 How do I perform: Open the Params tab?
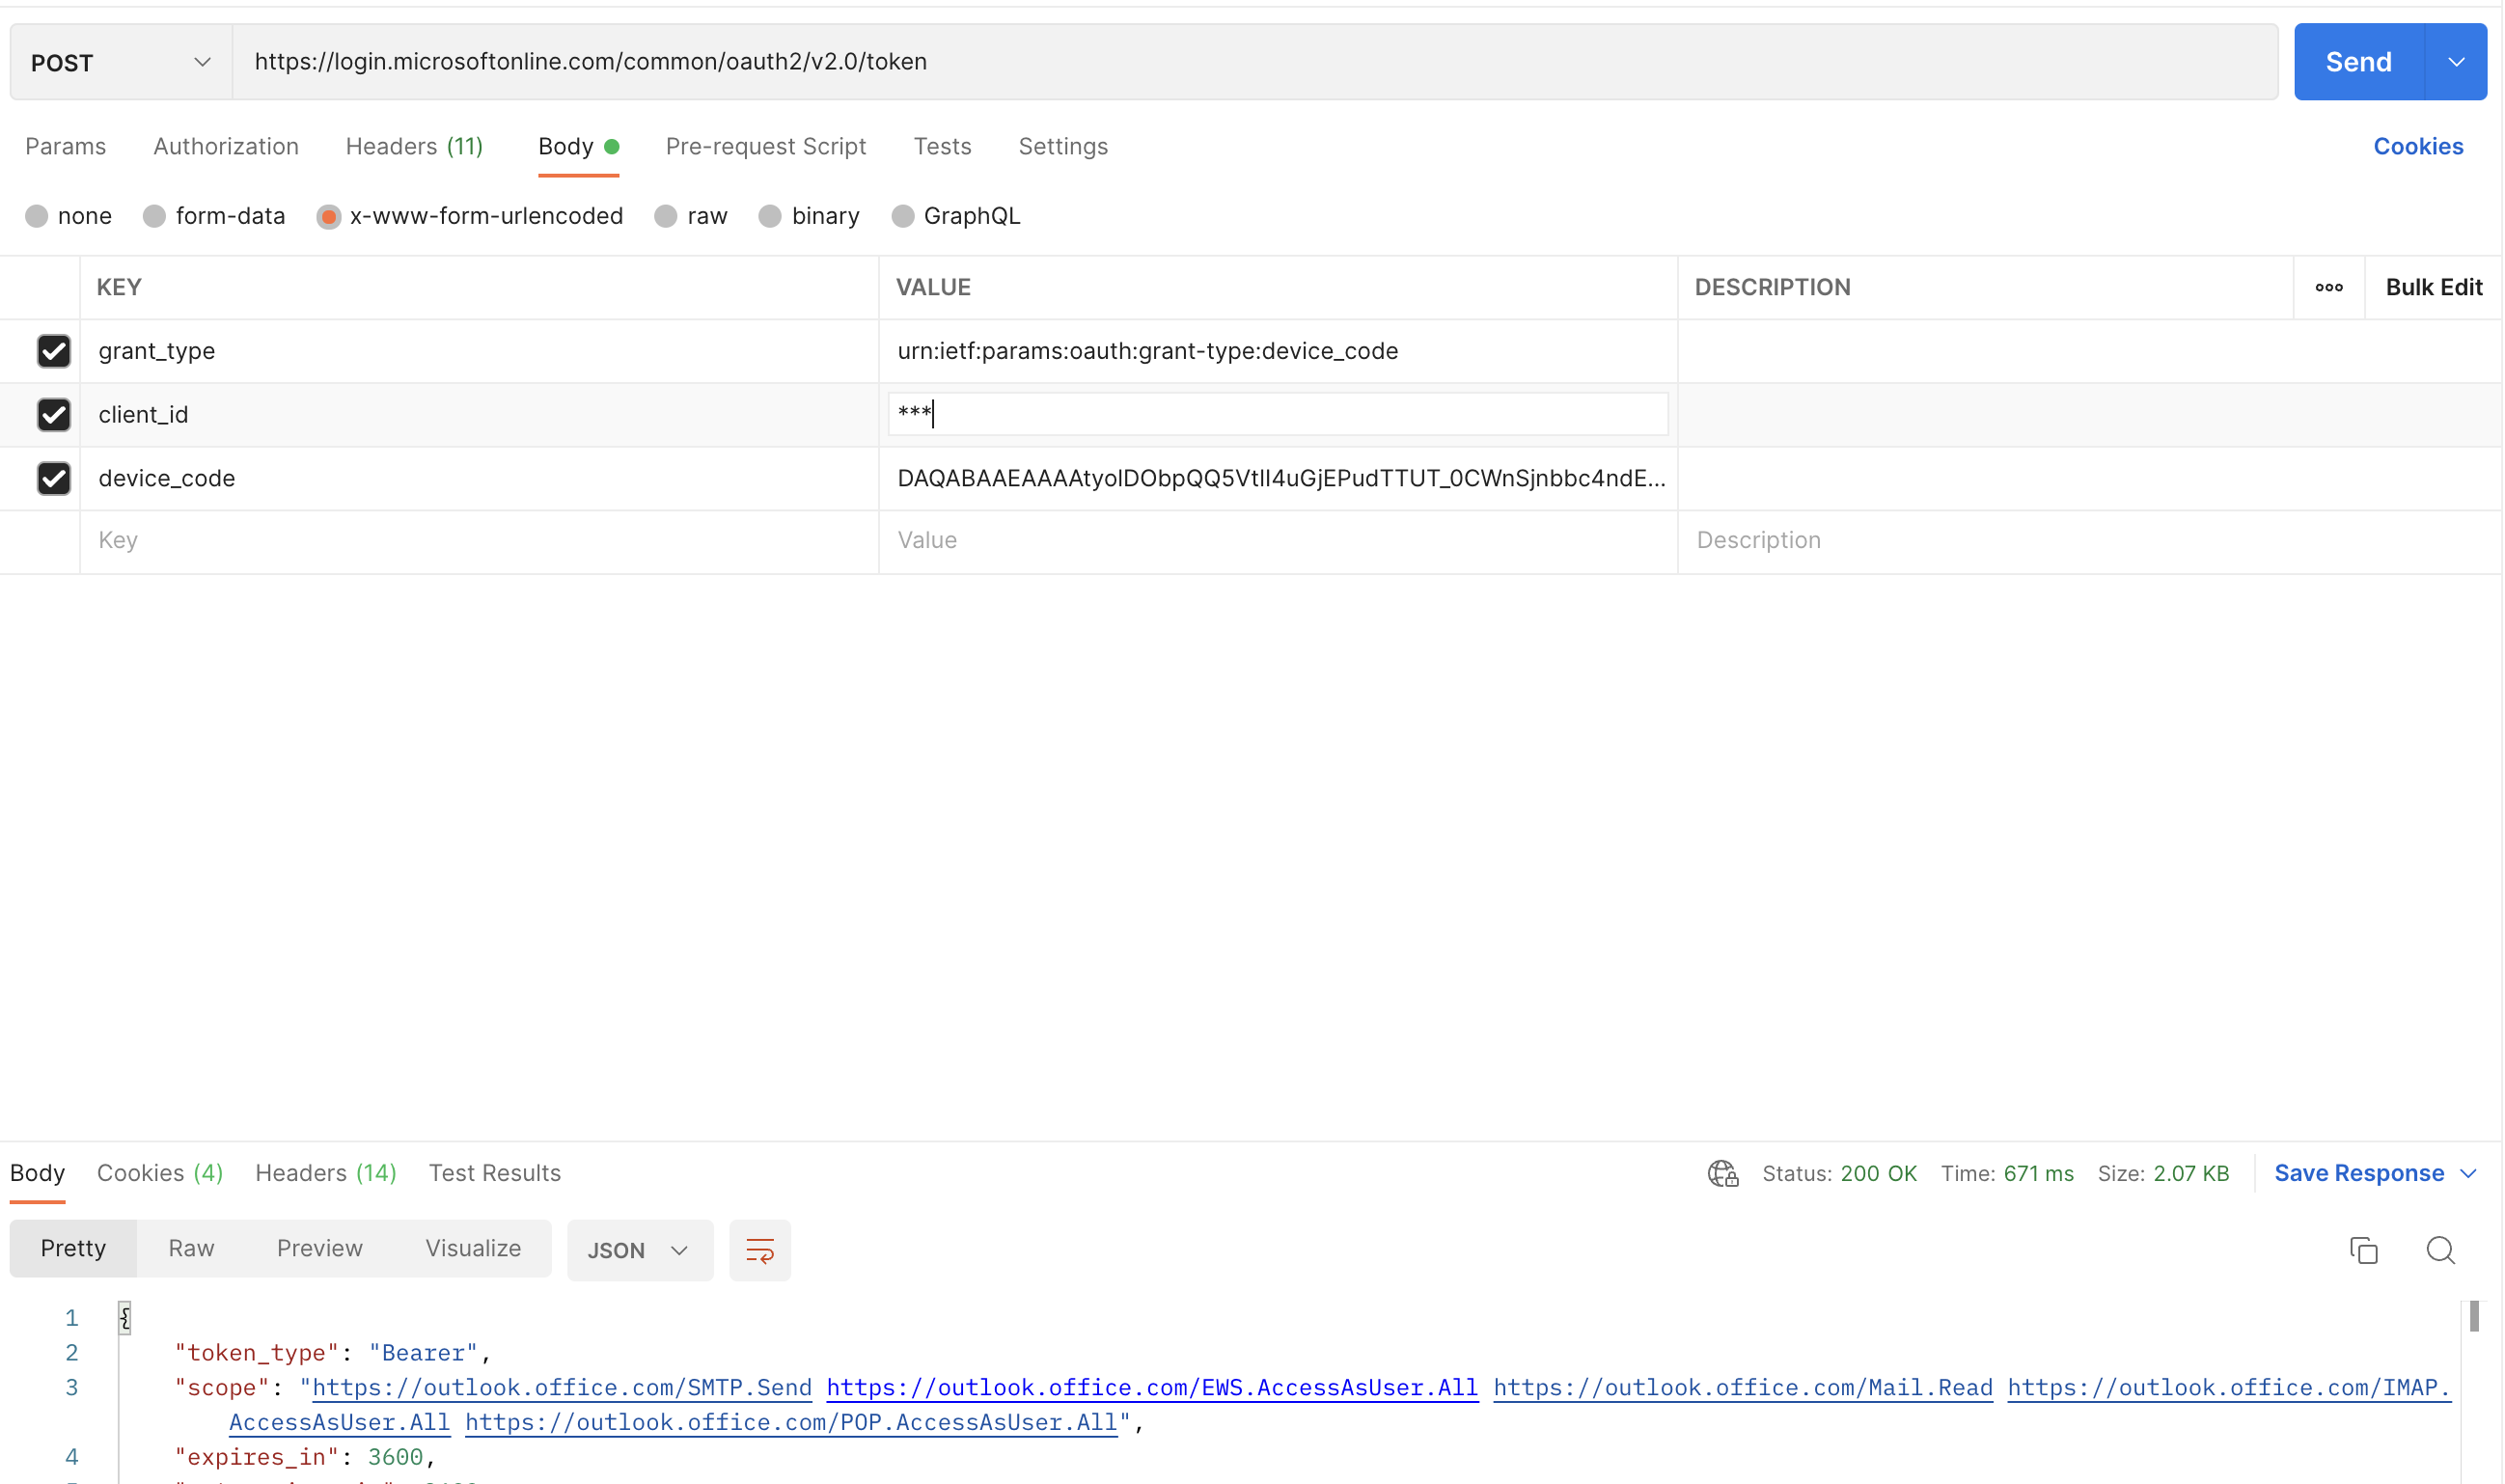(x=66, y=147)
